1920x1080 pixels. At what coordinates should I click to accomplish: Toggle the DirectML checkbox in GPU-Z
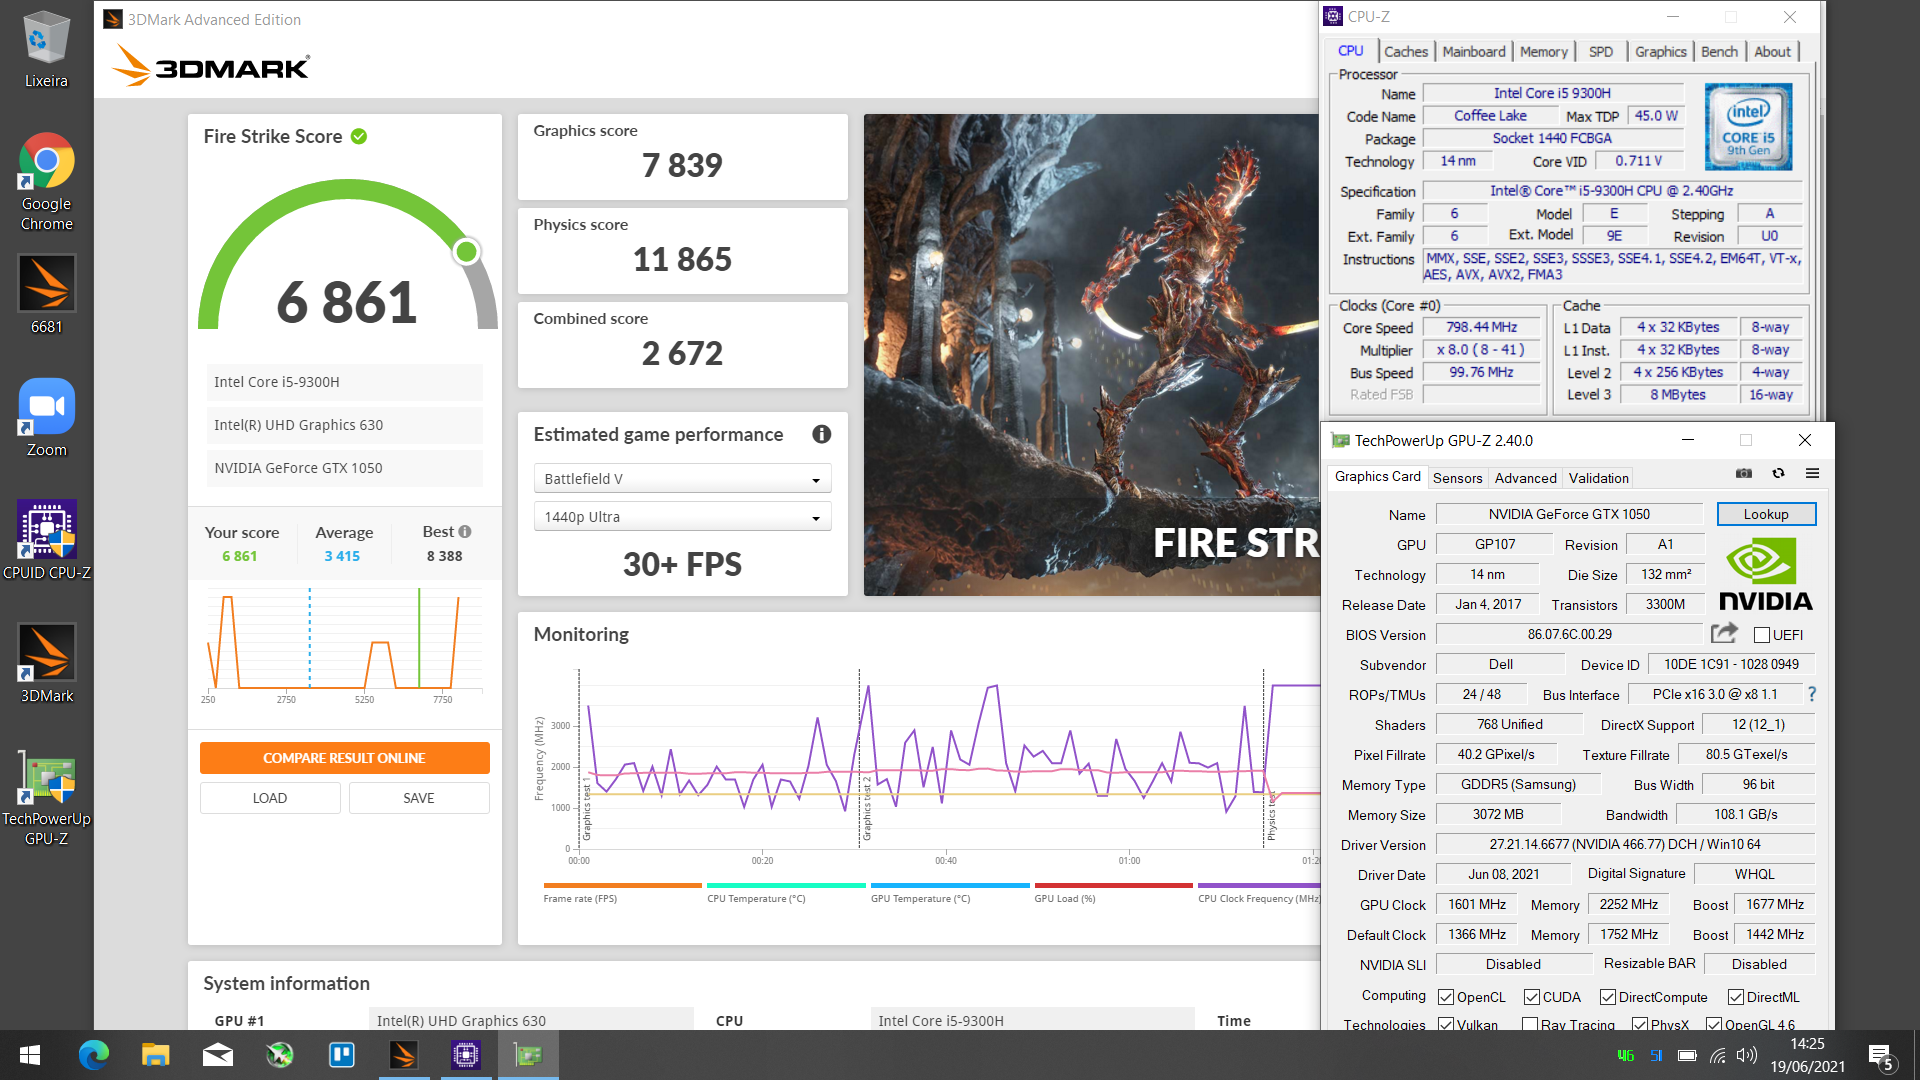(x=1736, y=997)
